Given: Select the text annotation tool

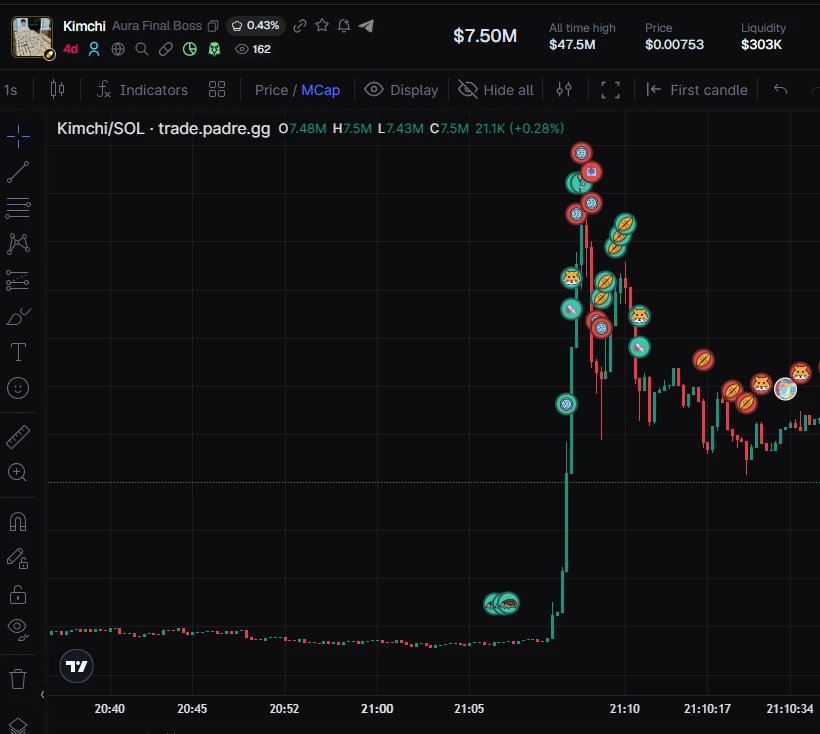Looking at the screenshot, I should coord(18,352).
